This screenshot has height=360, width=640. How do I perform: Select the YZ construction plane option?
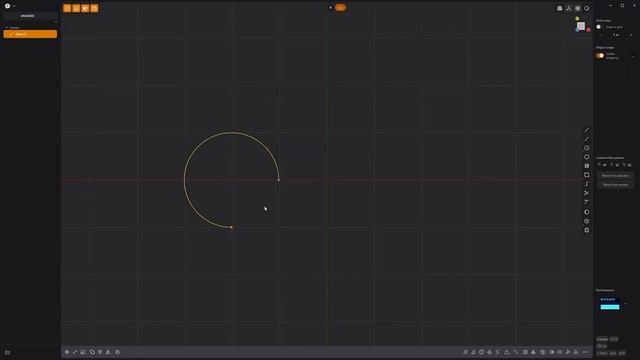[615, 165]
